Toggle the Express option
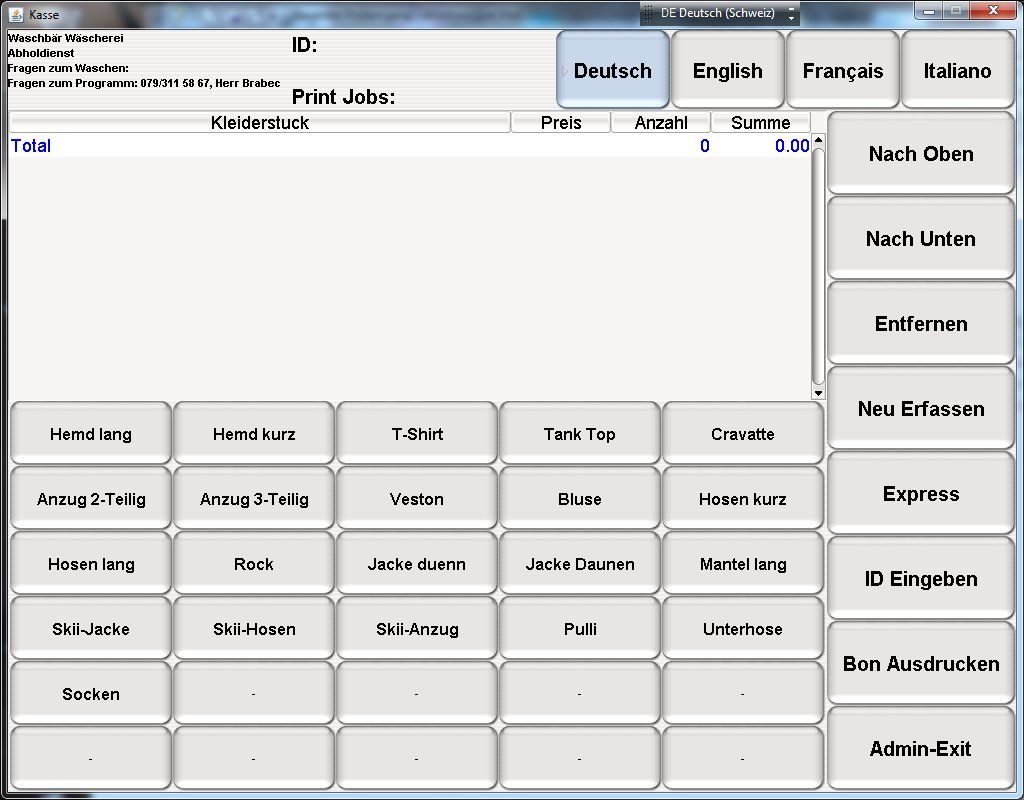The height and width of the screenshot is (800, 1024). click(921, 493)
